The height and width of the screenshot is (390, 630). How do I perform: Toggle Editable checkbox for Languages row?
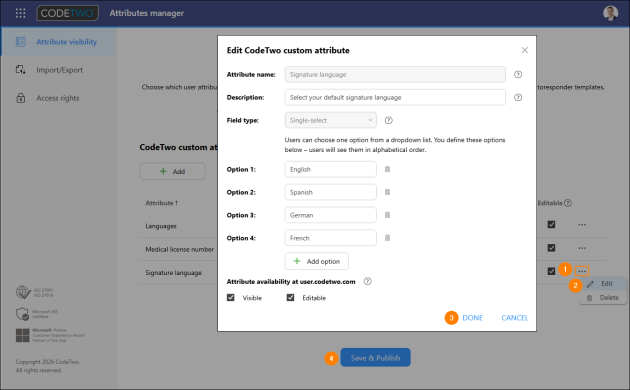point(551,225)
